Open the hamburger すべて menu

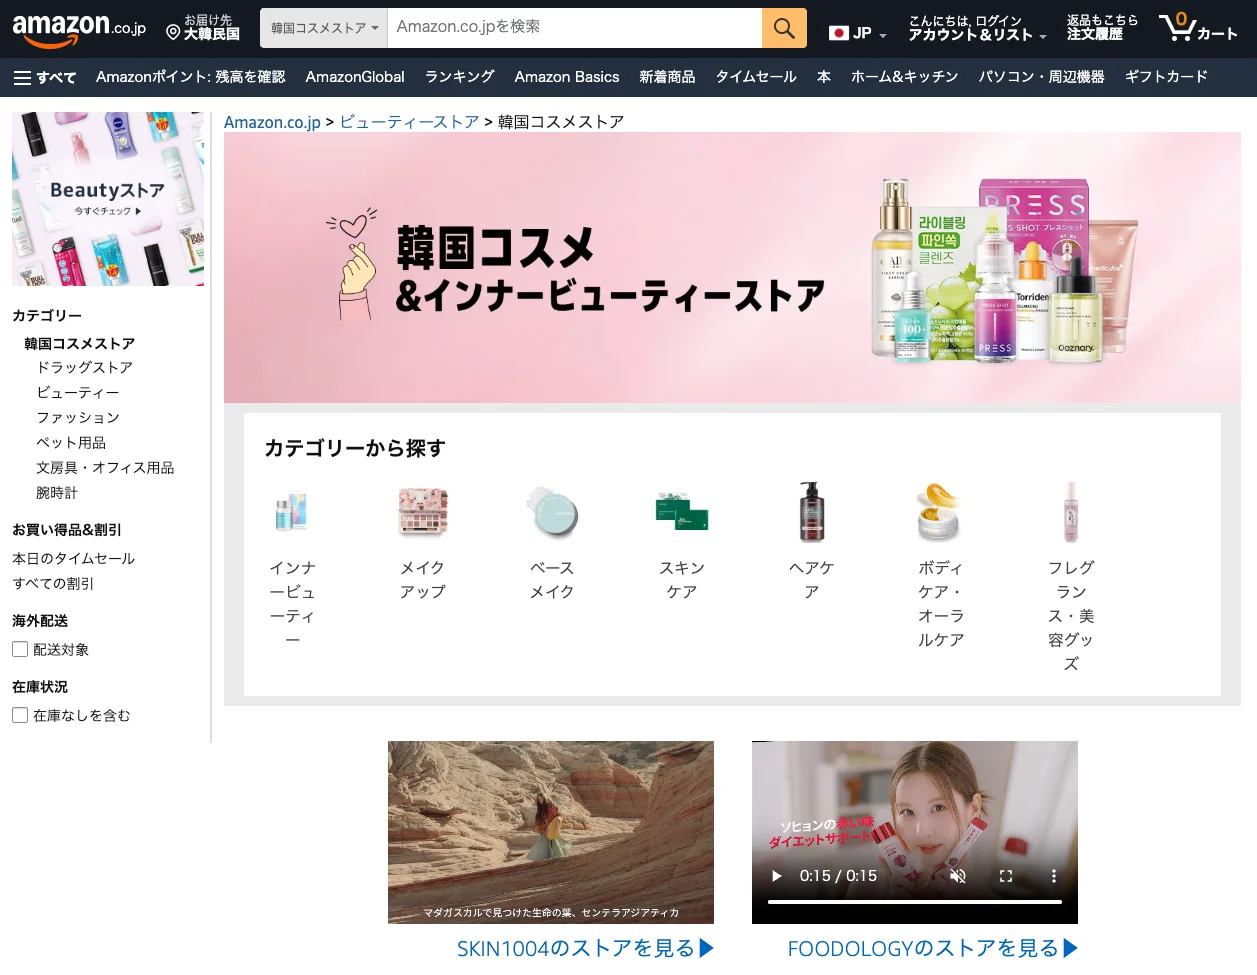tap(45, 77)
